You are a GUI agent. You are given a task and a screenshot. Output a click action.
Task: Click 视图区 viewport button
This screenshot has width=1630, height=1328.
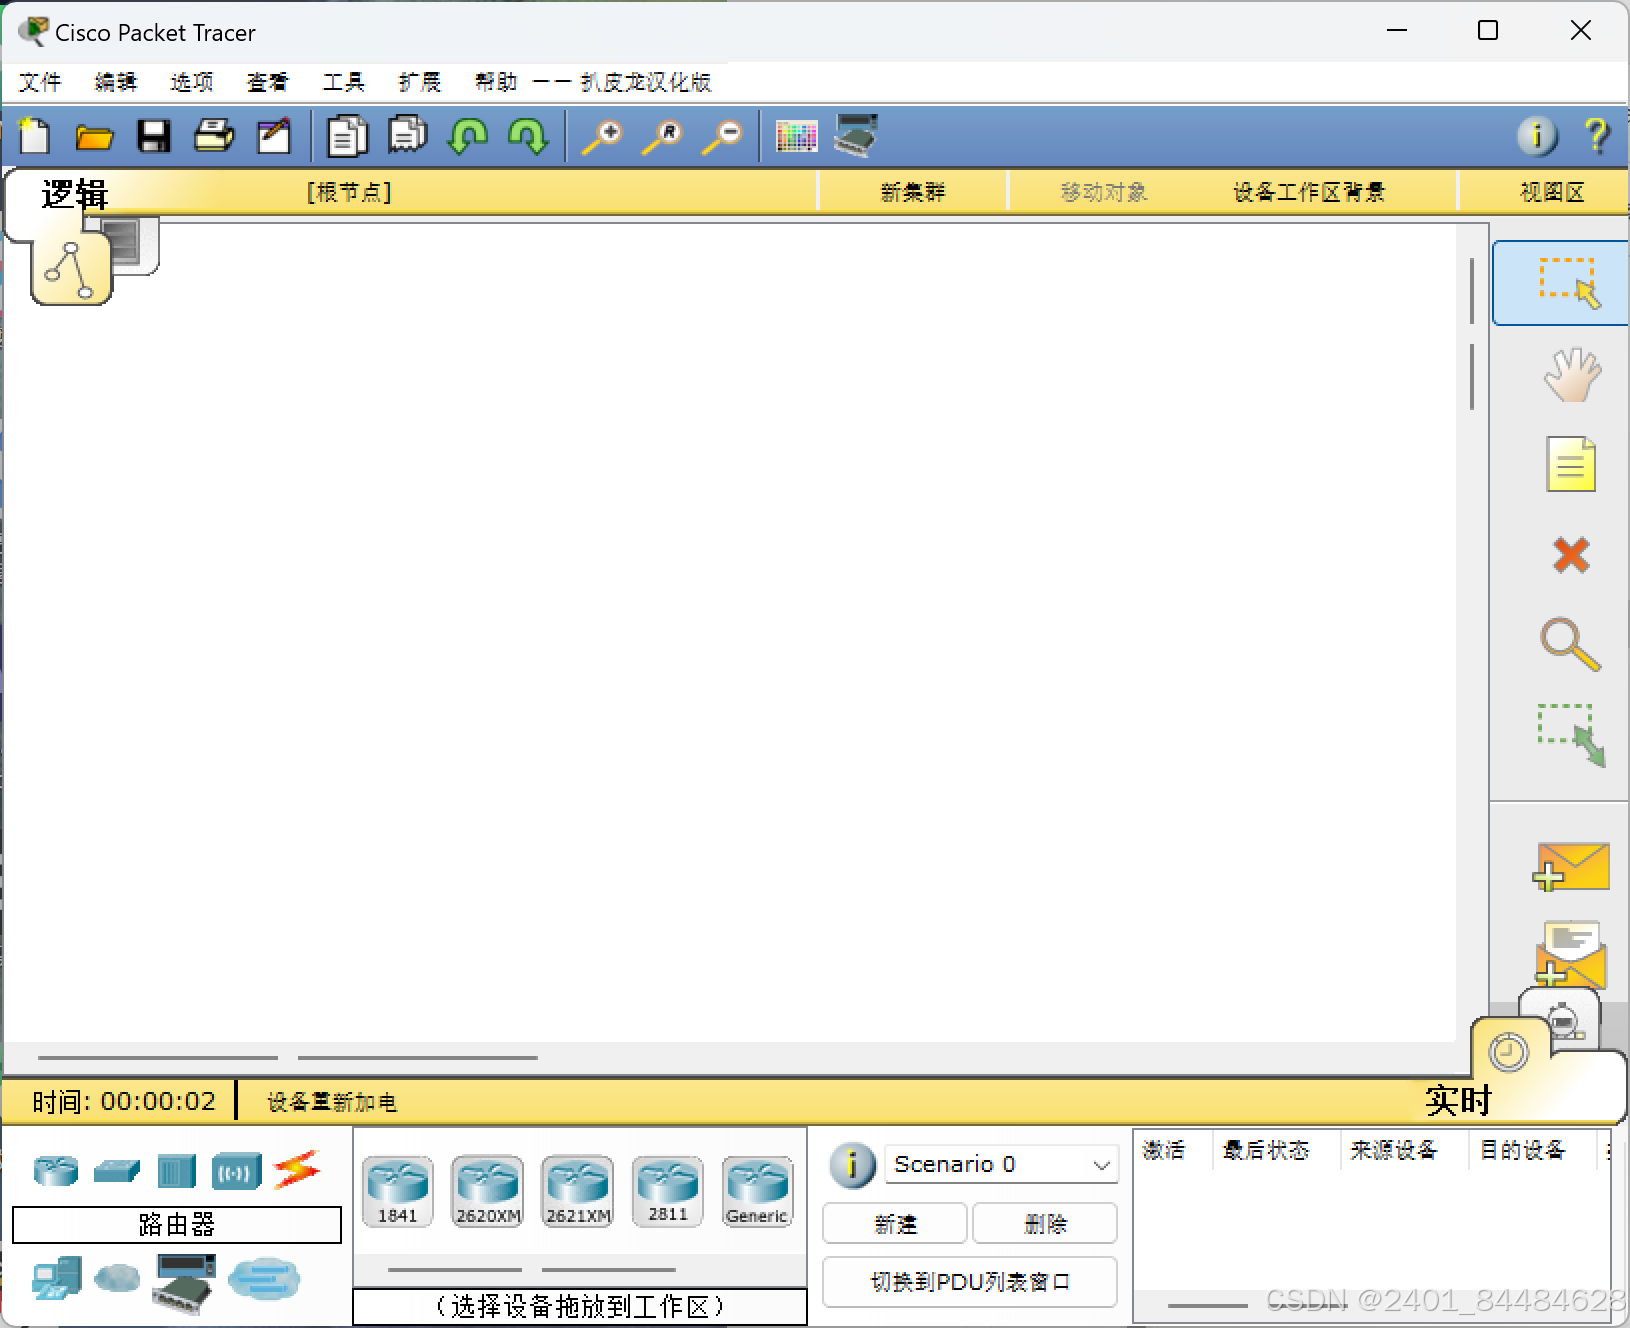click(1552, 192)
